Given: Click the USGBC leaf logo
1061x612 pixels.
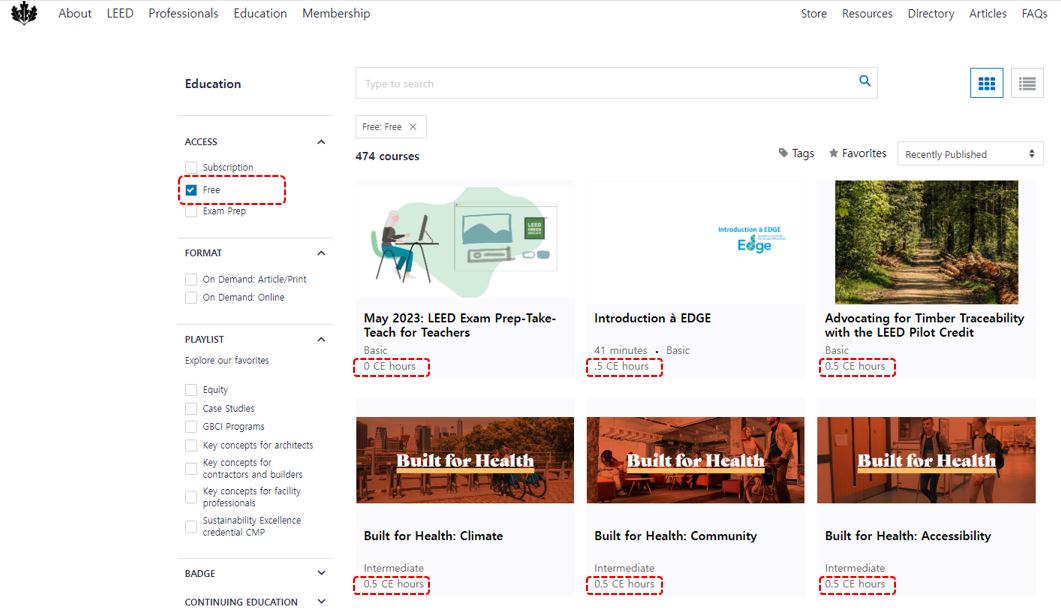Looking at the screenshot, I should click(24, 13).
